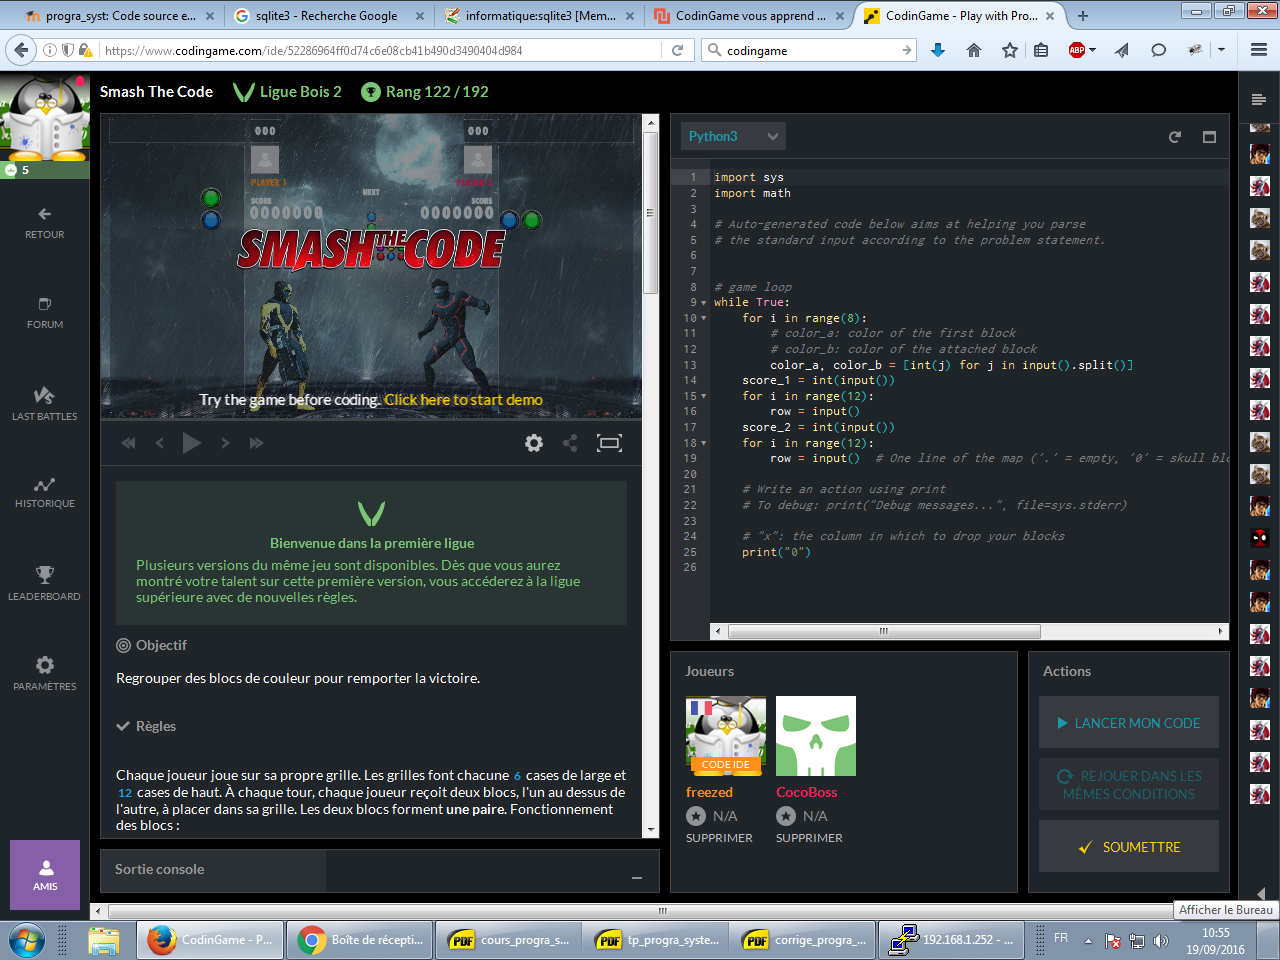Go back with the RETOUR arrow
Screen dimensions: 1280x960
point(44,223)
